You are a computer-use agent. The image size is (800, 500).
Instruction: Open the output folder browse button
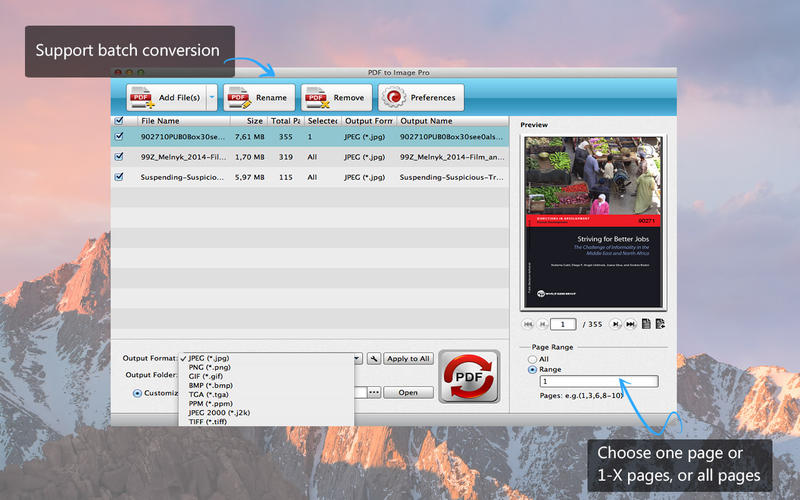click(x=373, y=393)
